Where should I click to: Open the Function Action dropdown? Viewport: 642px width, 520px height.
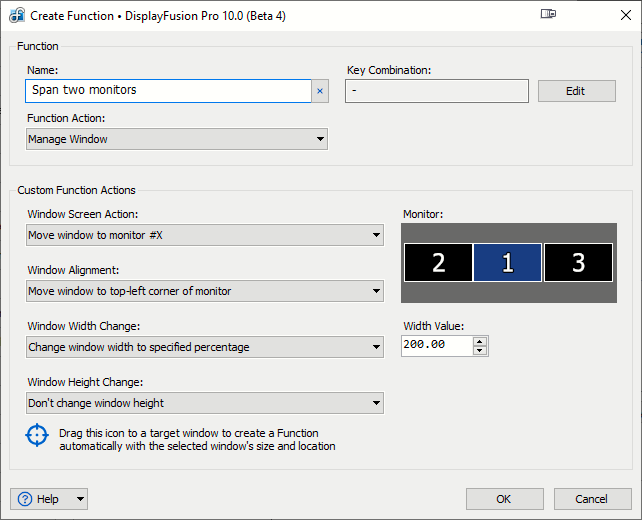(177, 139)
